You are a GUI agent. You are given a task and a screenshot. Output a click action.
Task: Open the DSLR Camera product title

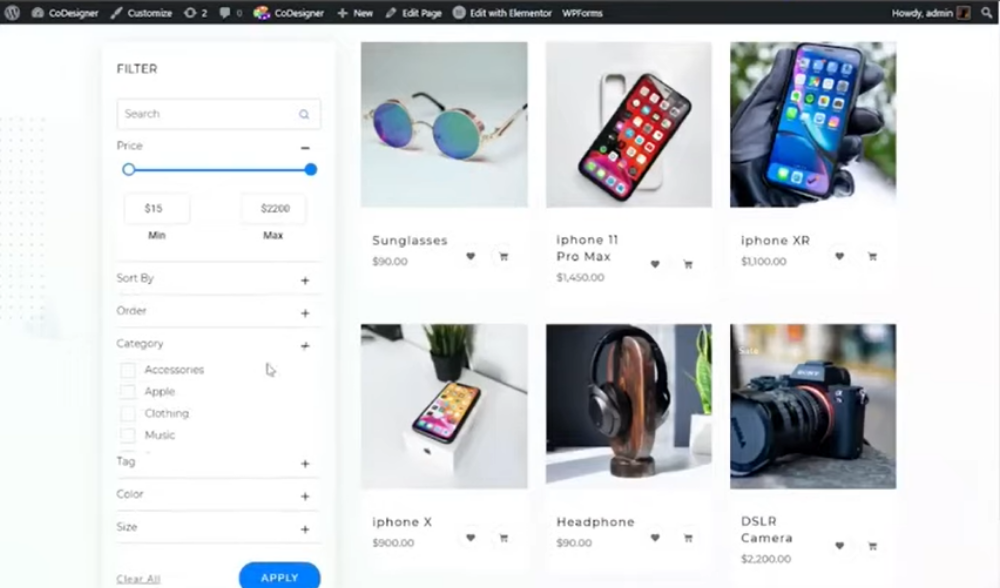767,529
